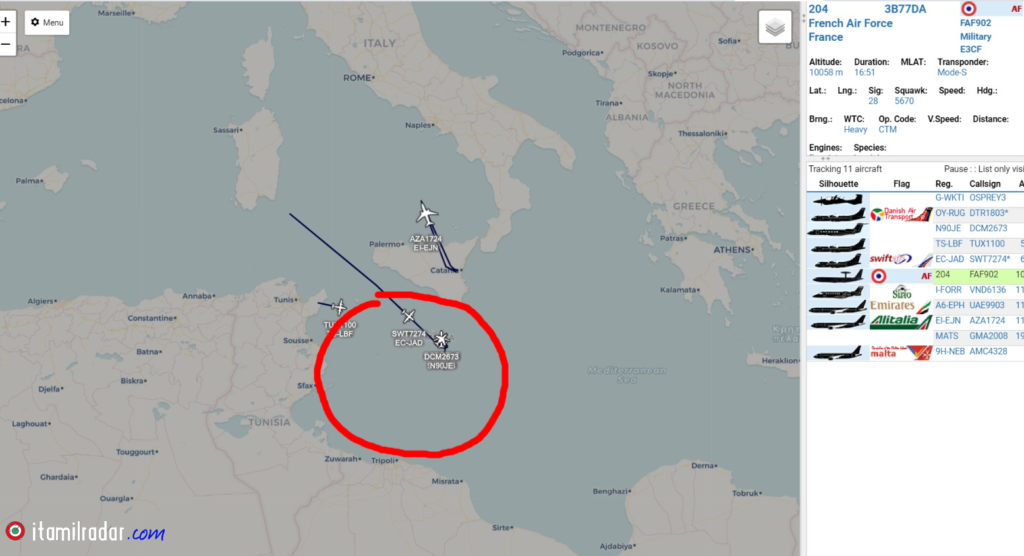Open the map layers selector icon
This screenshot has height=556, width=1024.
pos(775,27)
